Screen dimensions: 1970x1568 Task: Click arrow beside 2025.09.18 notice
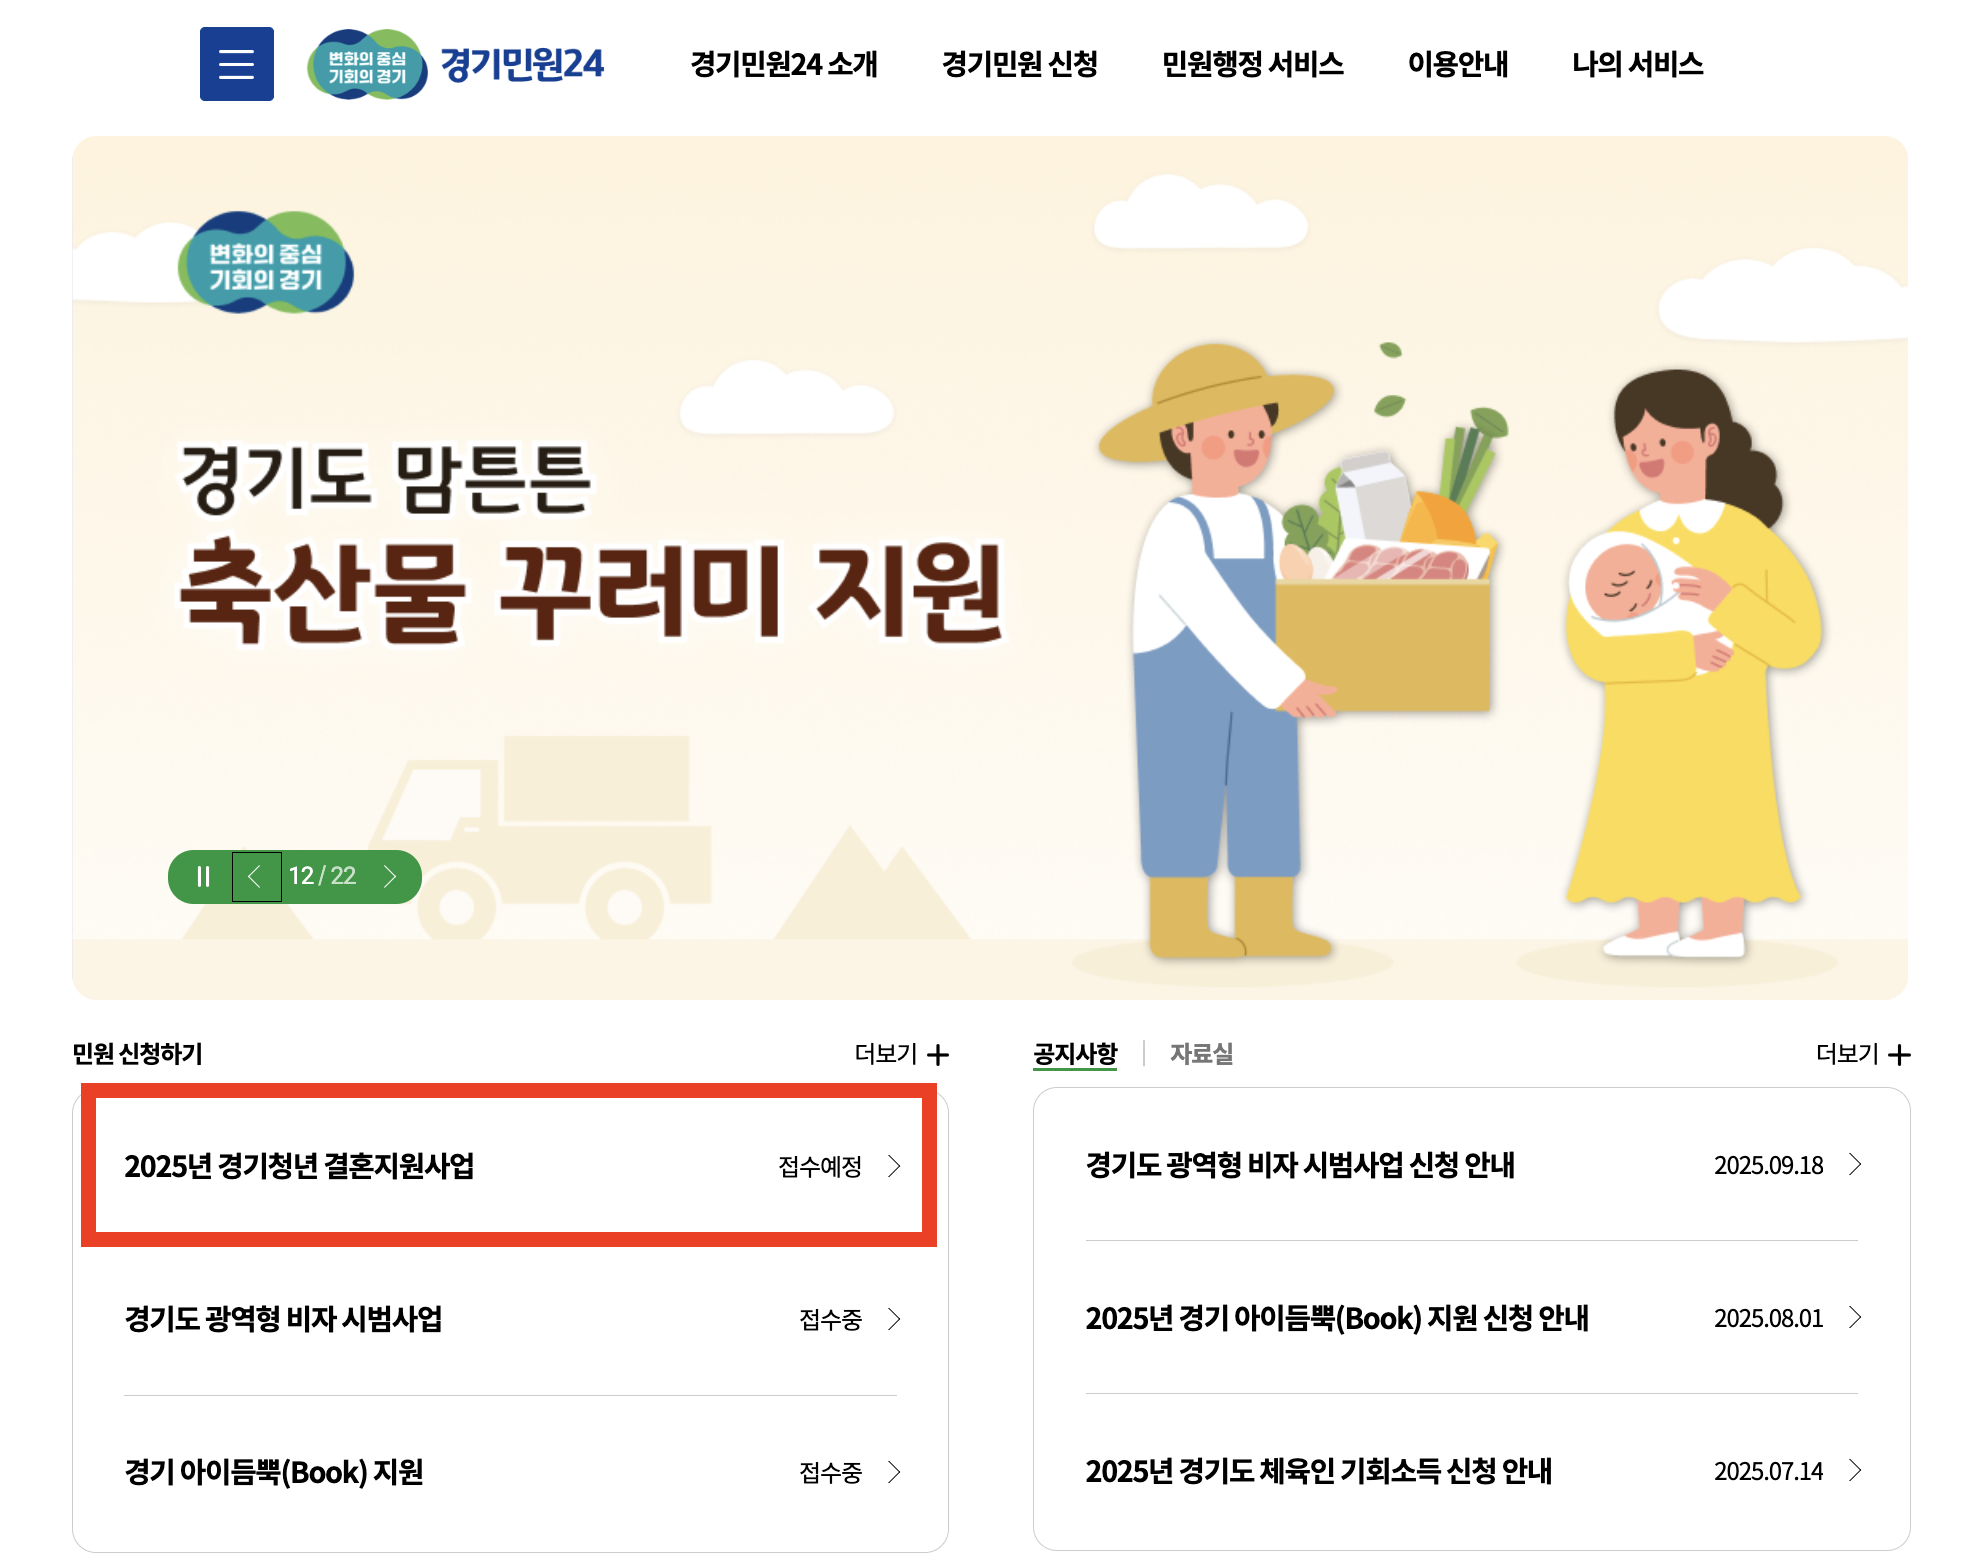click(x=1855, y=1164)
